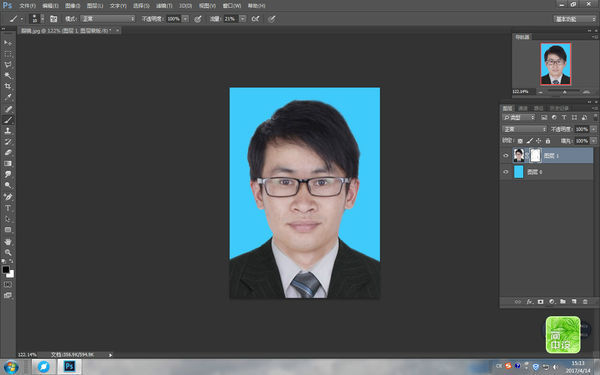Close the open document tab
The height and width of the screenshot is (375, 600).
117,30
